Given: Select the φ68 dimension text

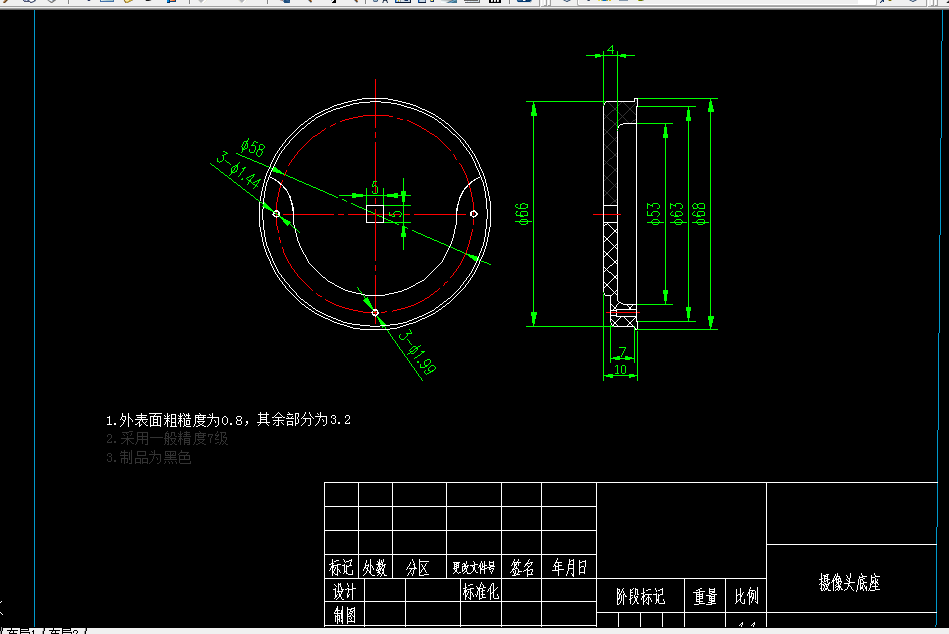Looking at the screenshot, I should 700,214.
